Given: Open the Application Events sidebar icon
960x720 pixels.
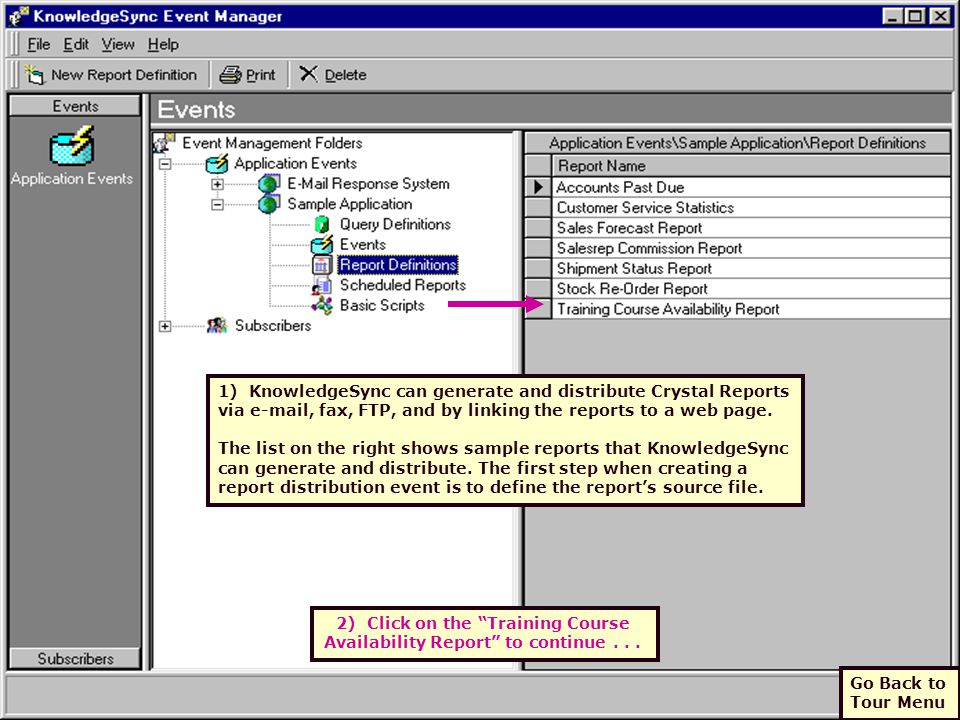Looking at the screenshot, I should pyautogui.click(x=72, y=146).
